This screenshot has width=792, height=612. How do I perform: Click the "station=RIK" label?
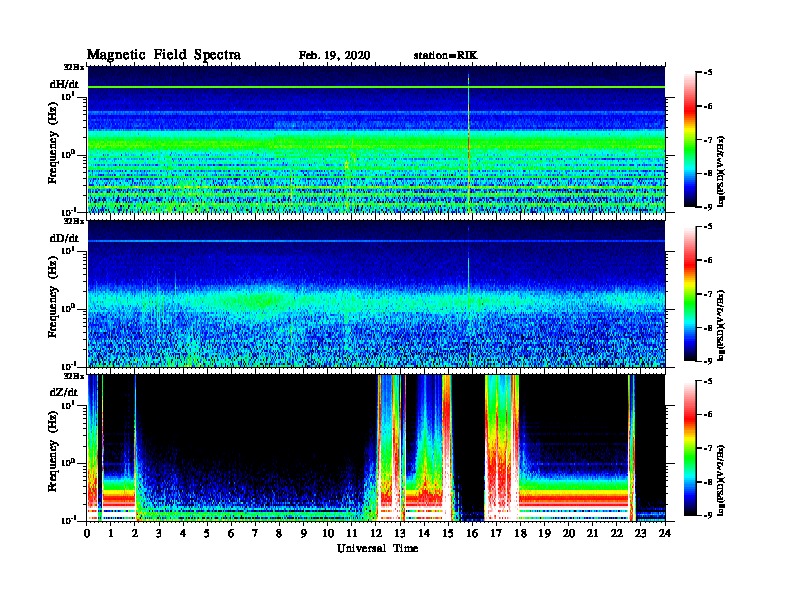(x=445, y=56)
